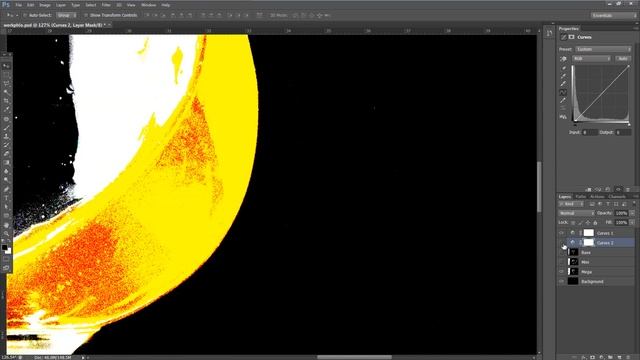Open the Image menu
640x360 pixels.
44,5
